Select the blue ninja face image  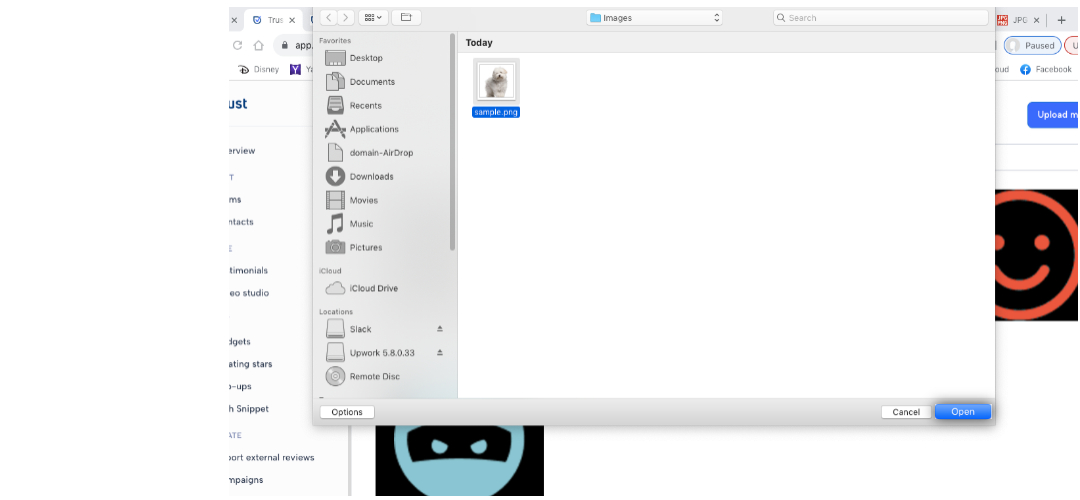[459, 460]
